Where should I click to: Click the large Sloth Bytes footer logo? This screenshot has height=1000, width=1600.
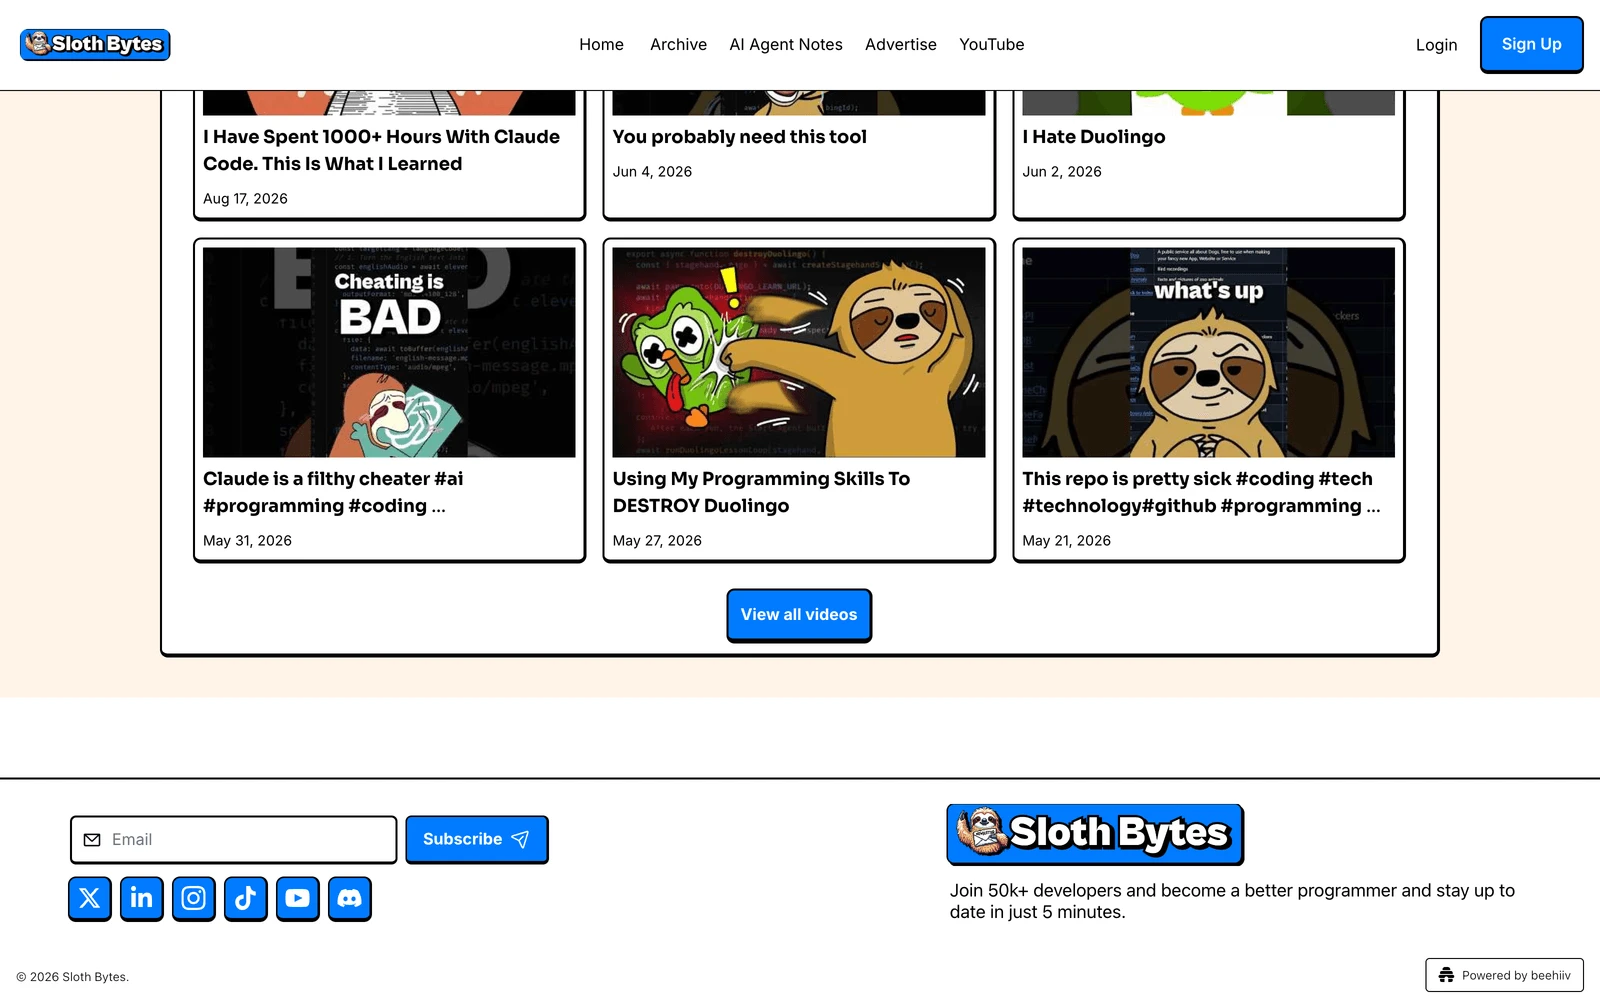pos(1095,834)
